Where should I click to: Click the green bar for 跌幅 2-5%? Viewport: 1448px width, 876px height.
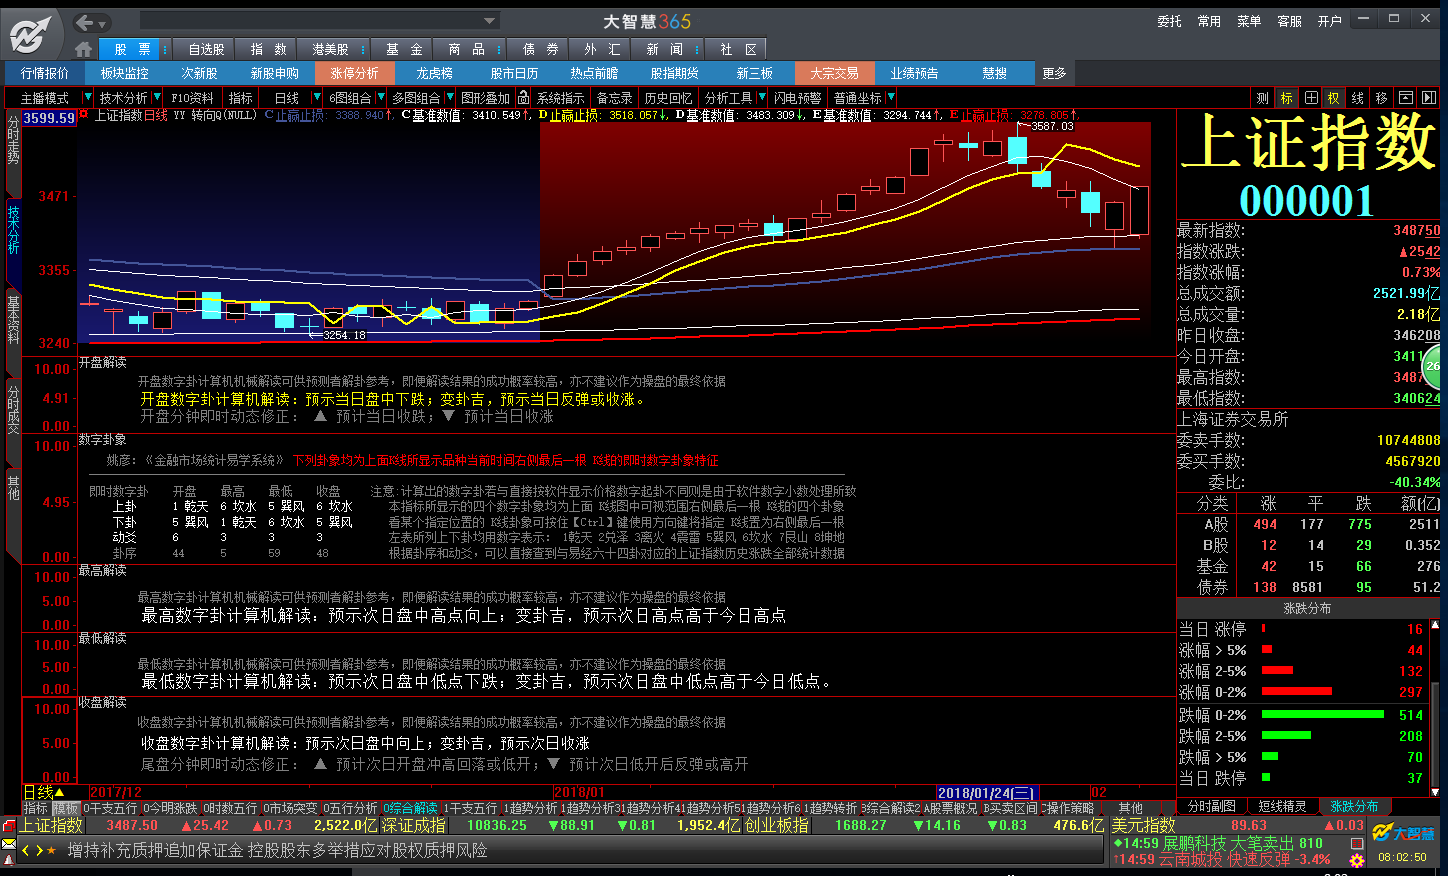click(1286, 735)
